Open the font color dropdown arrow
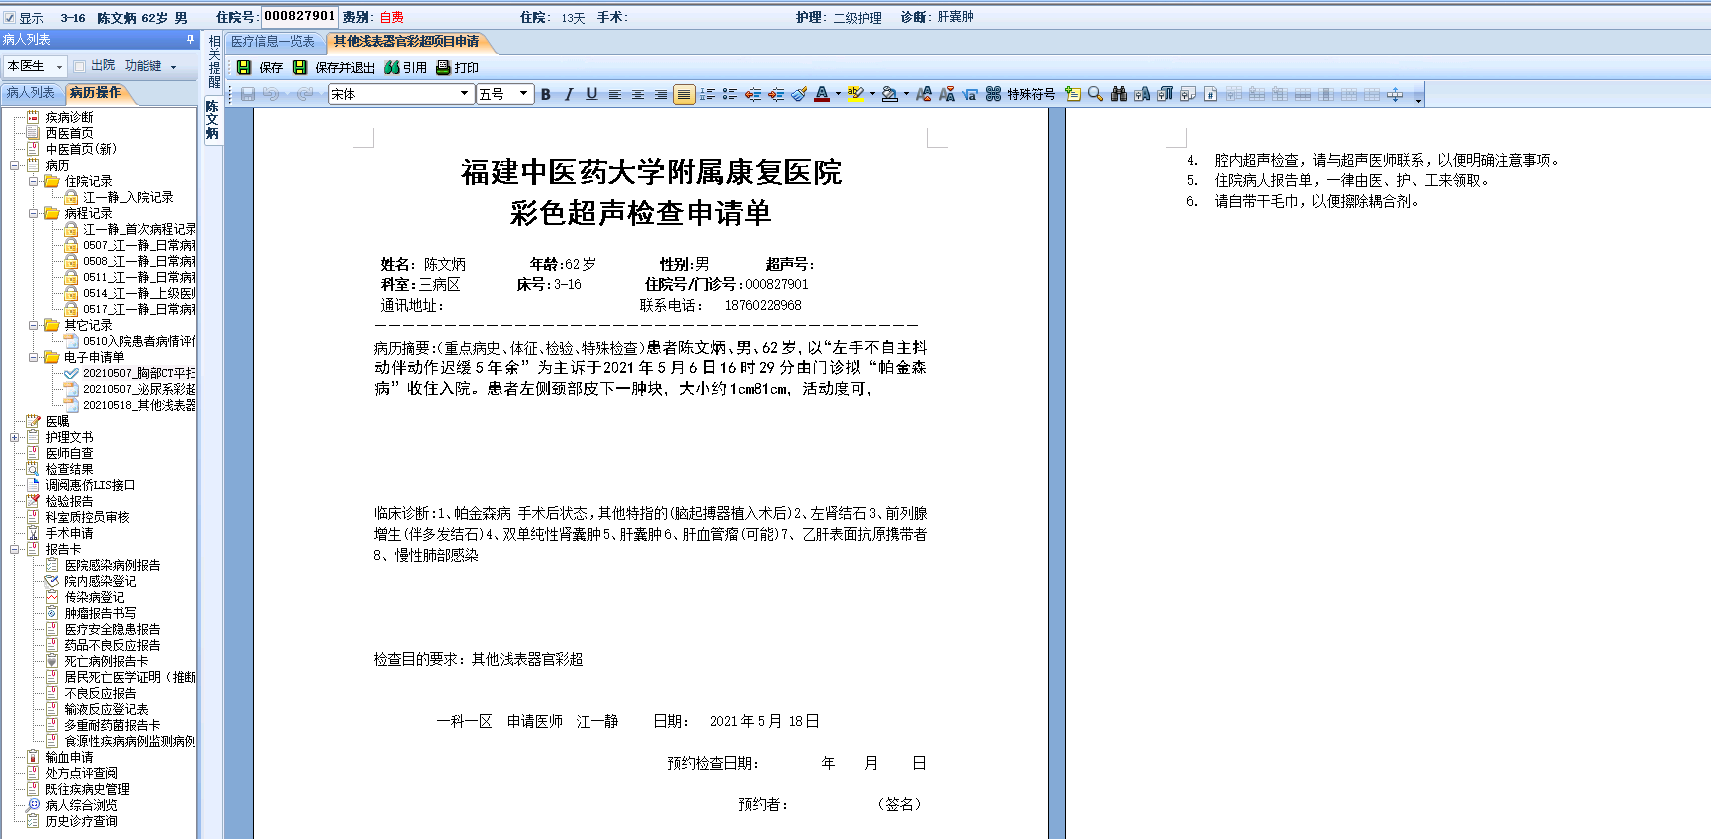This screenshot has height=839, width=1711. tap(838, 94)
